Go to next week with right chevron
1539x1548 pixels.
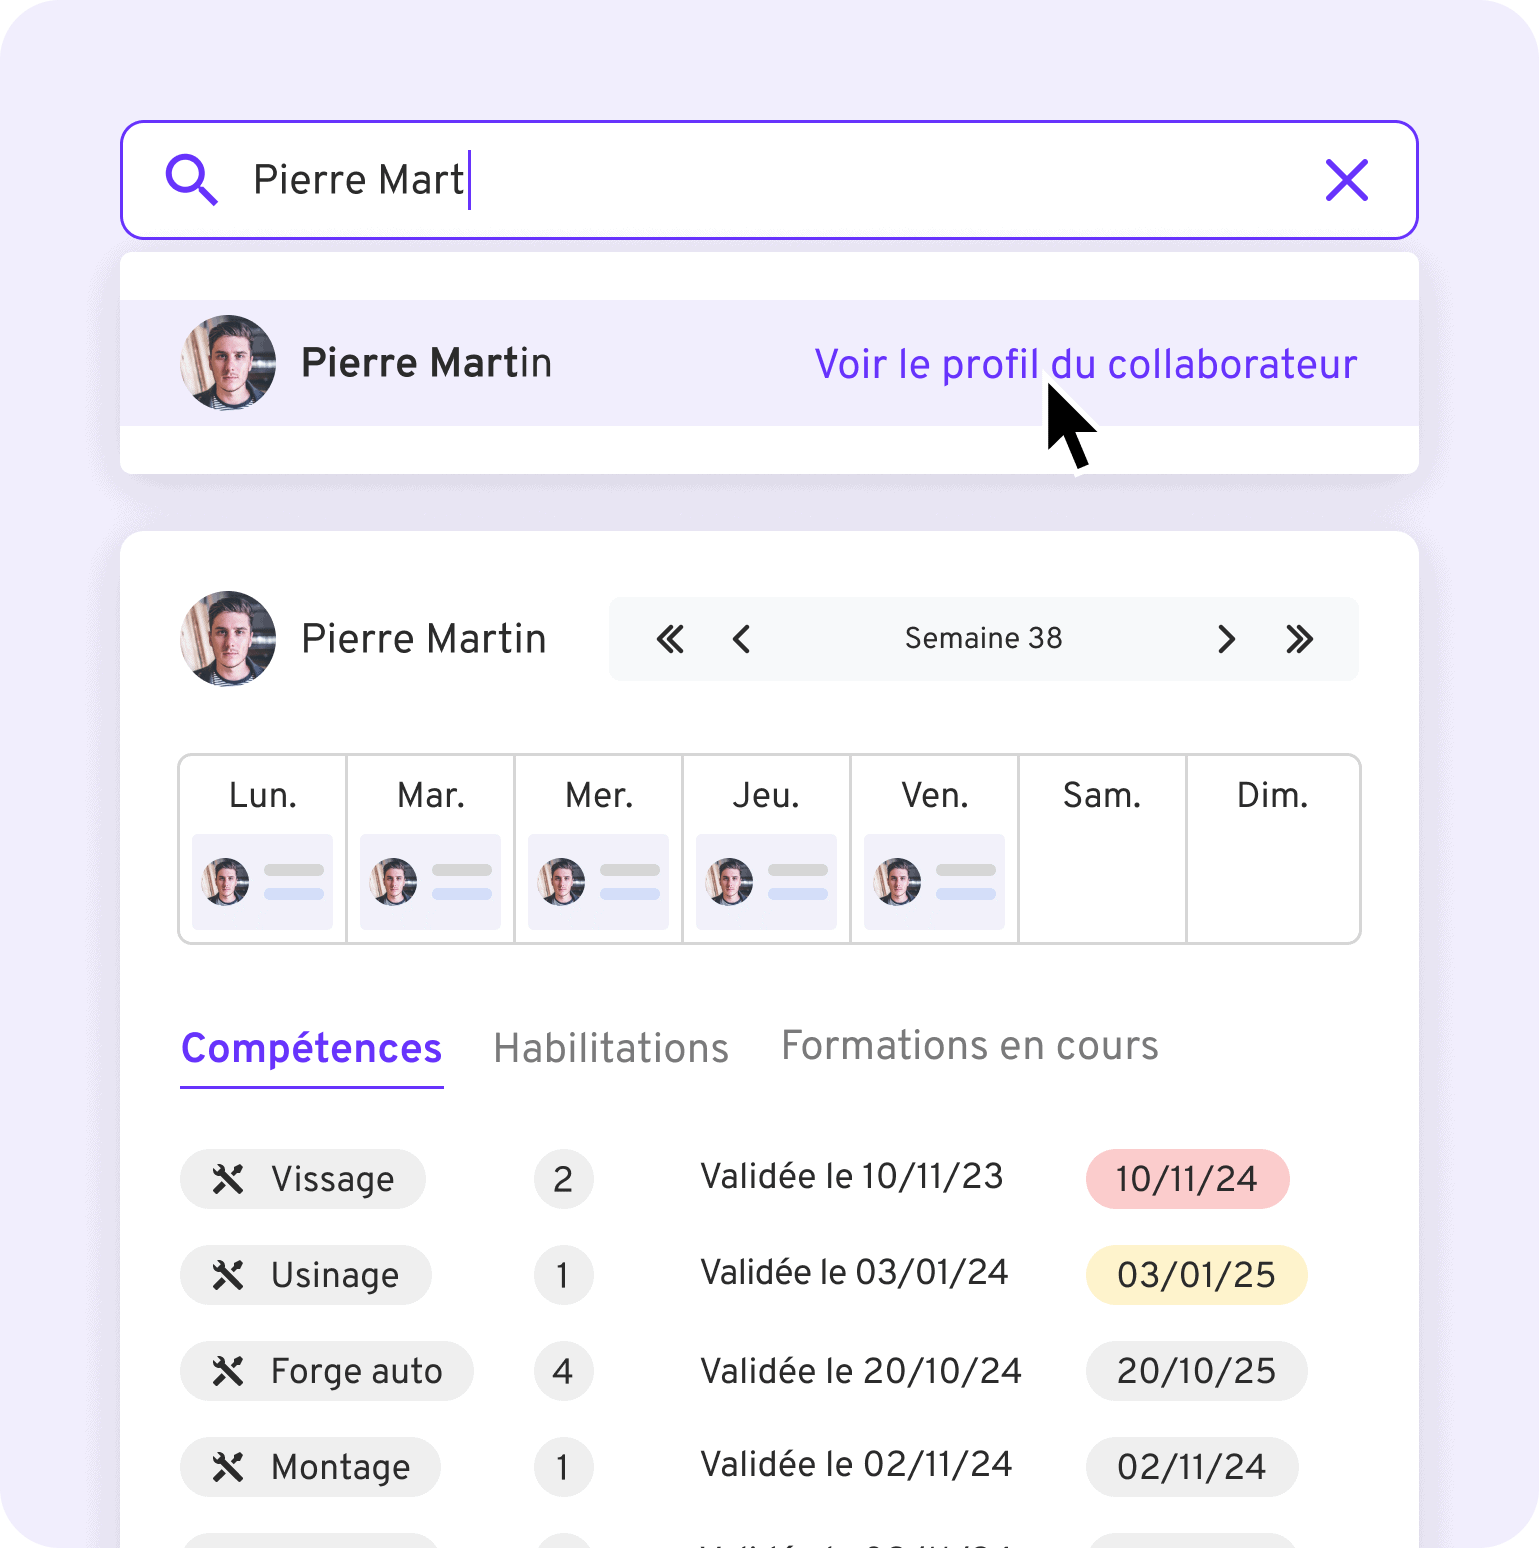point(1227,639)
